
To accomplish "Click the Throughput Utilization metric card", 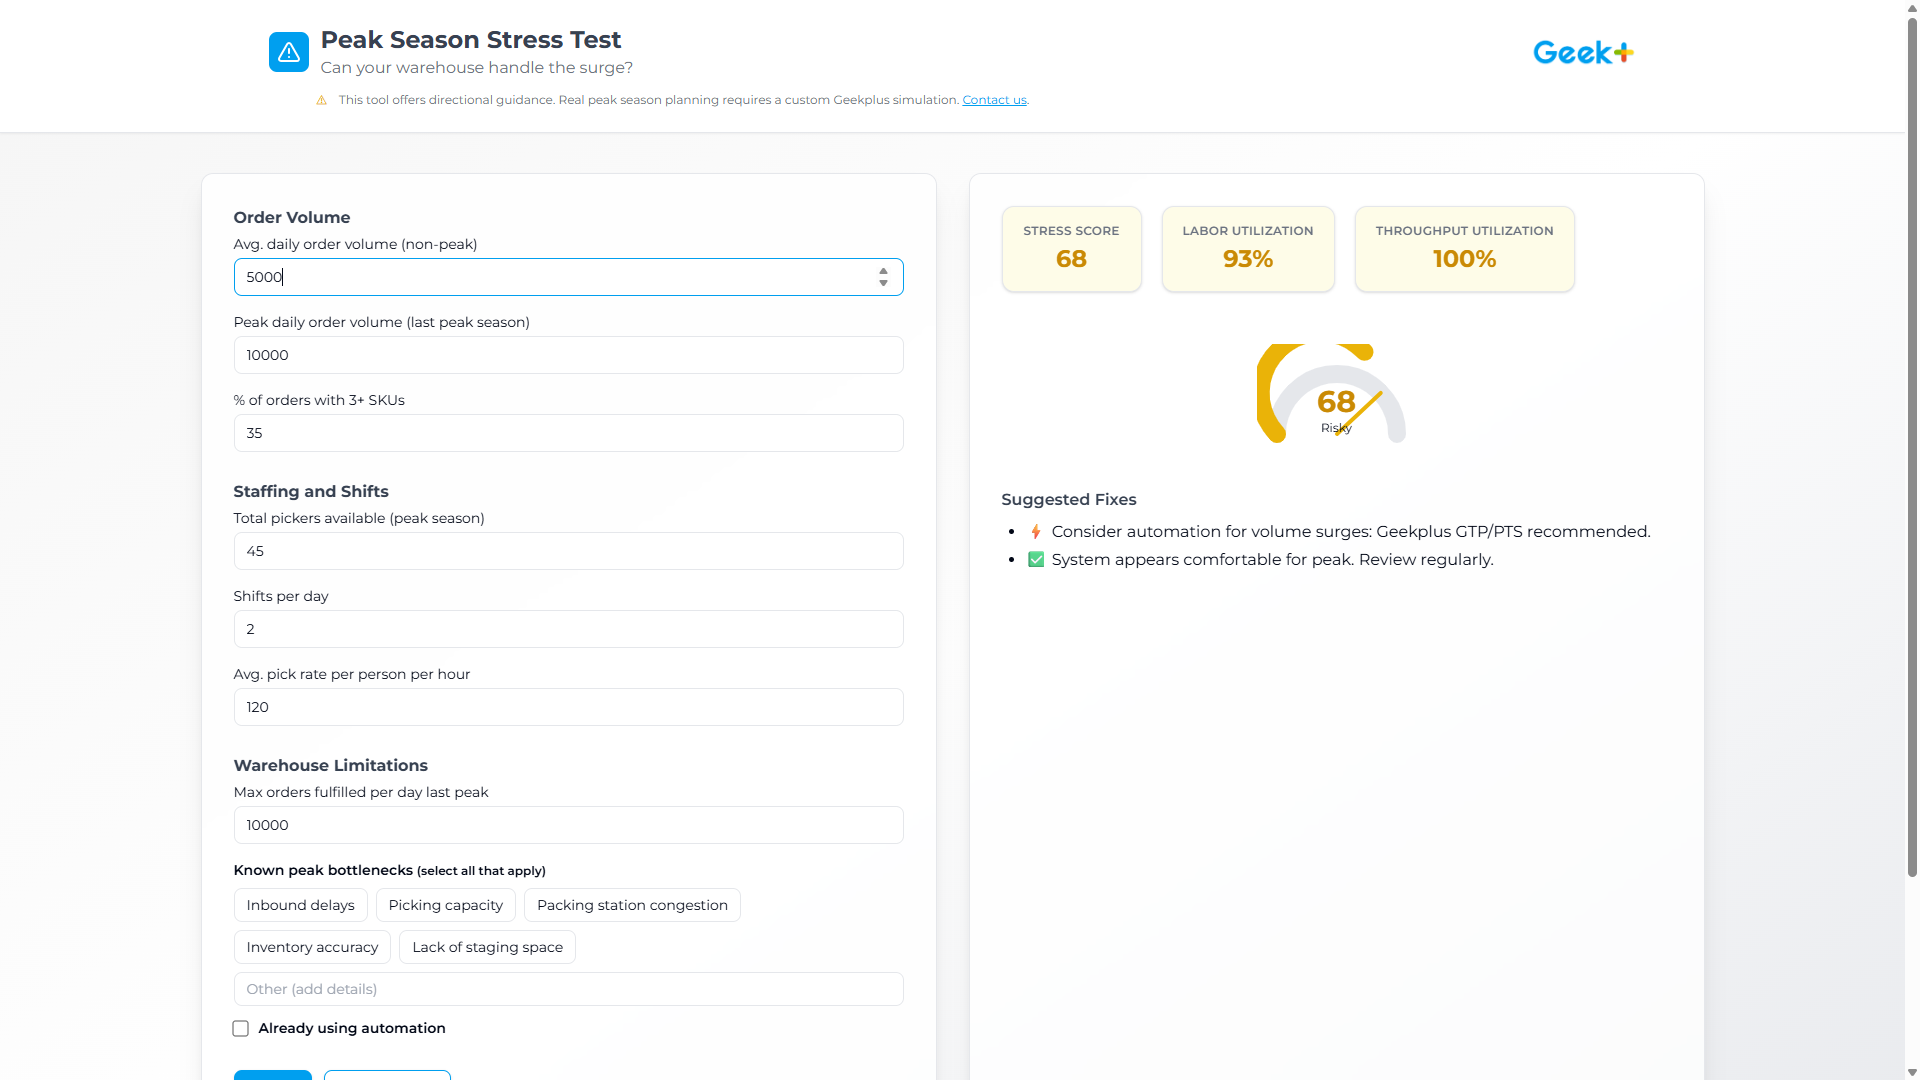I will pos(1464,249).
